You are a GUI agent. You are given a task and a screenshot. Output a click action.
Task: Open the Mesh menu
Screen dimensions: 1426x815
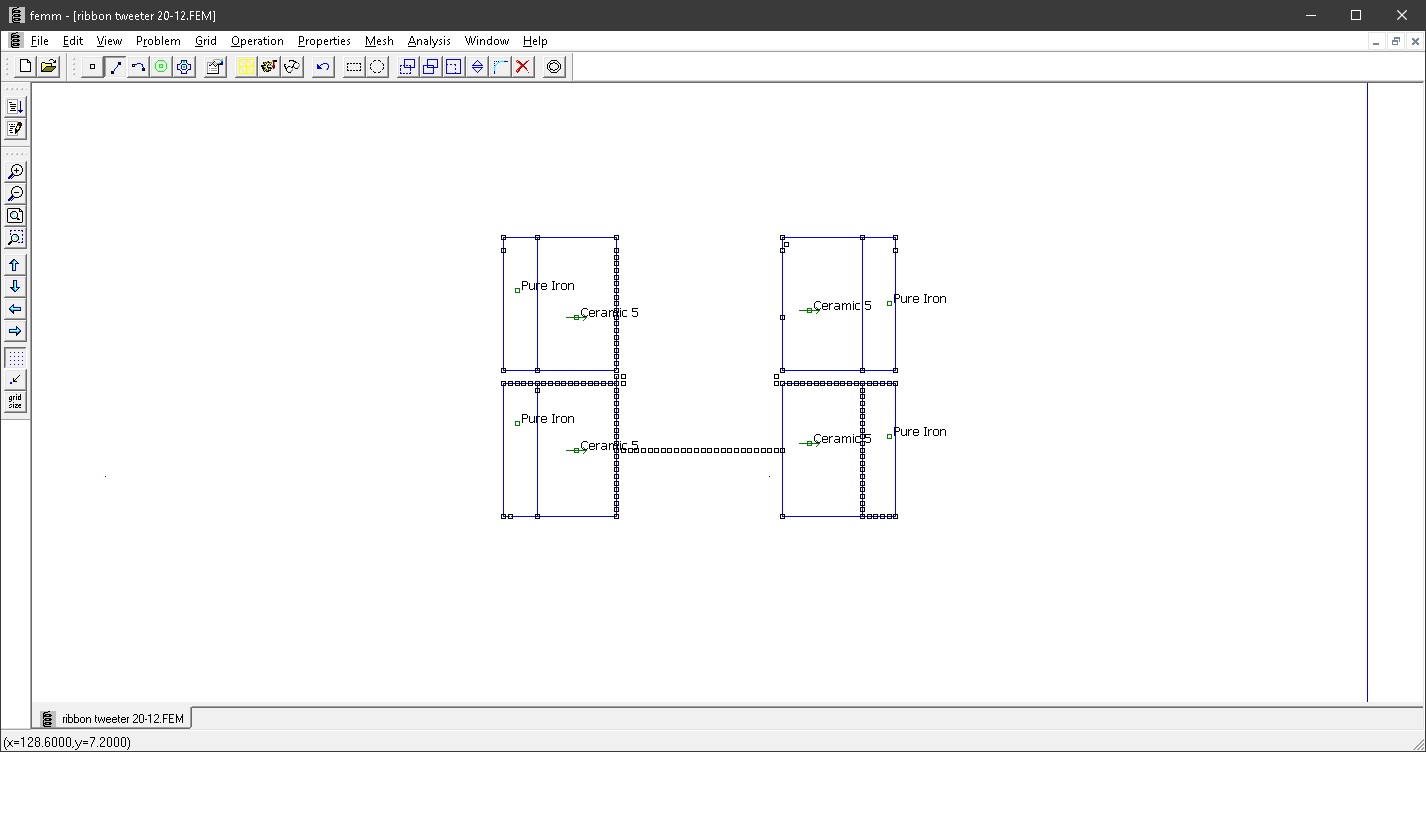[x=379, y=41]
